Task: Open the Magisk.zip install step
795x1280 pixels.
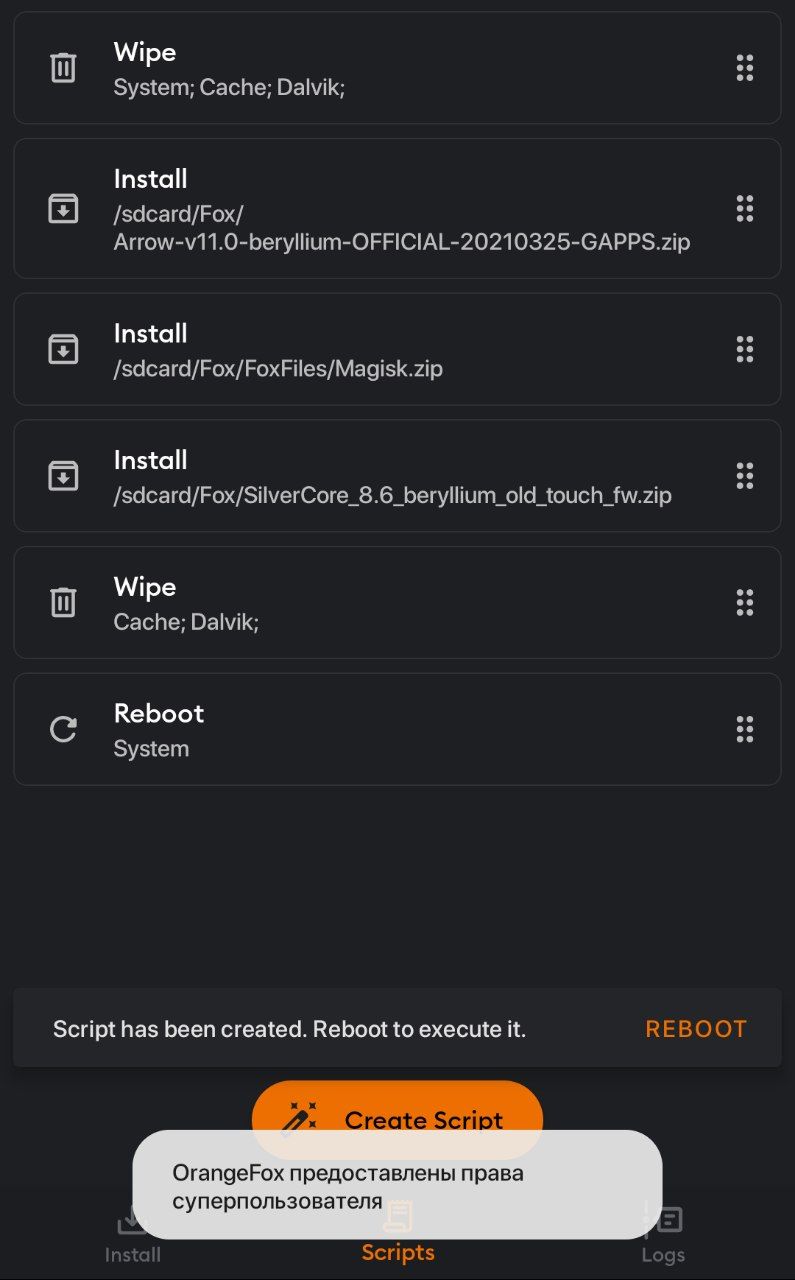Action: pos(397,349)
